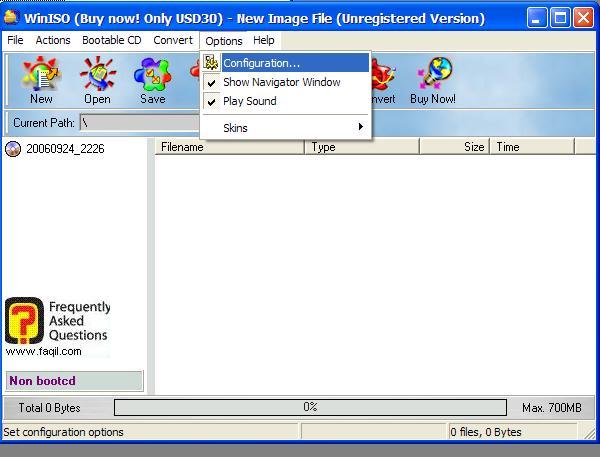Click the WinISO title bar app icon

click(11, 17)
